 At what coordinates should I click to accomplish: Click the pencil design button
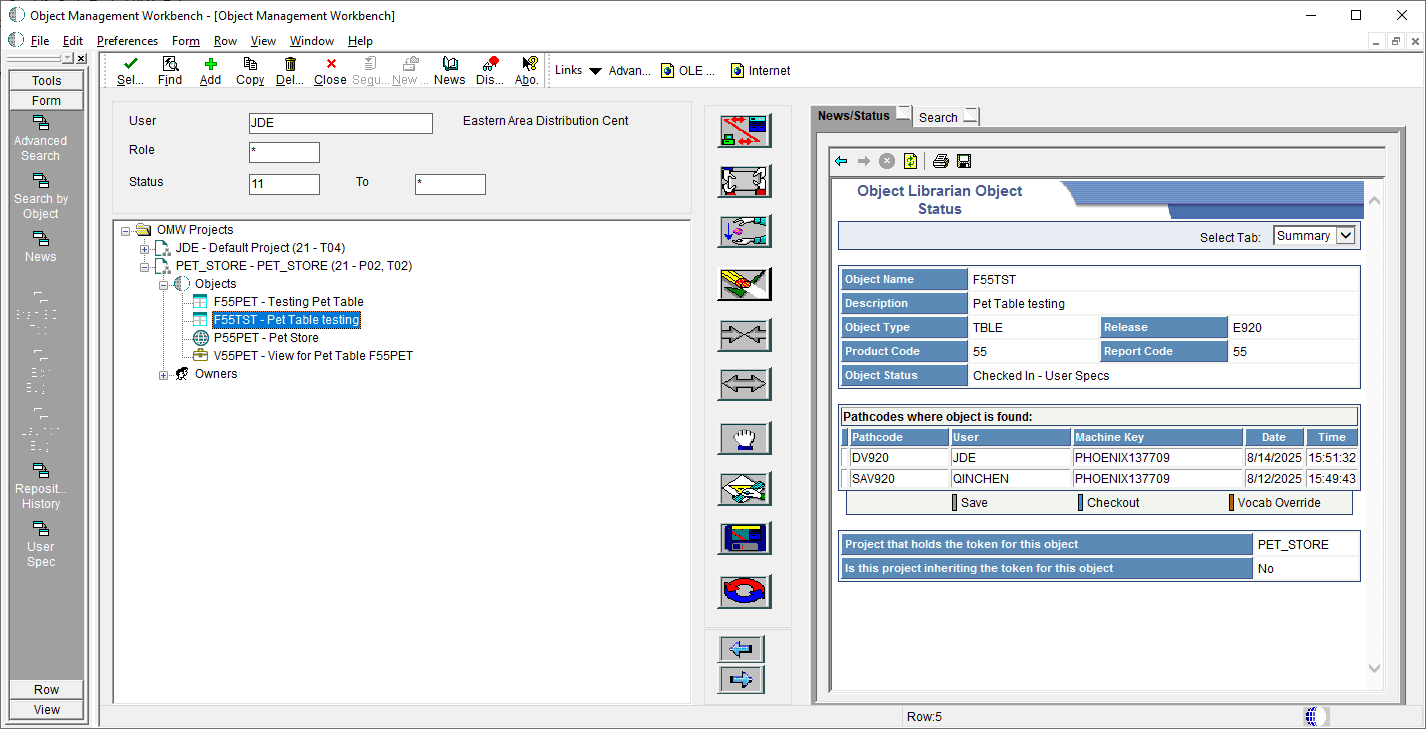pos(745,285)
